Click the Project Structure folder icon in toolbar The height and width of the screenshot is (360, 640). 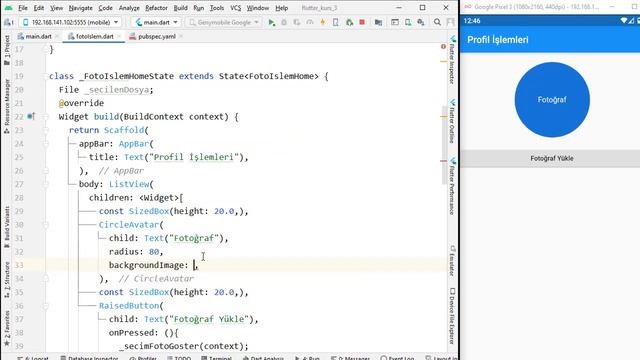(x=378, y=22)
